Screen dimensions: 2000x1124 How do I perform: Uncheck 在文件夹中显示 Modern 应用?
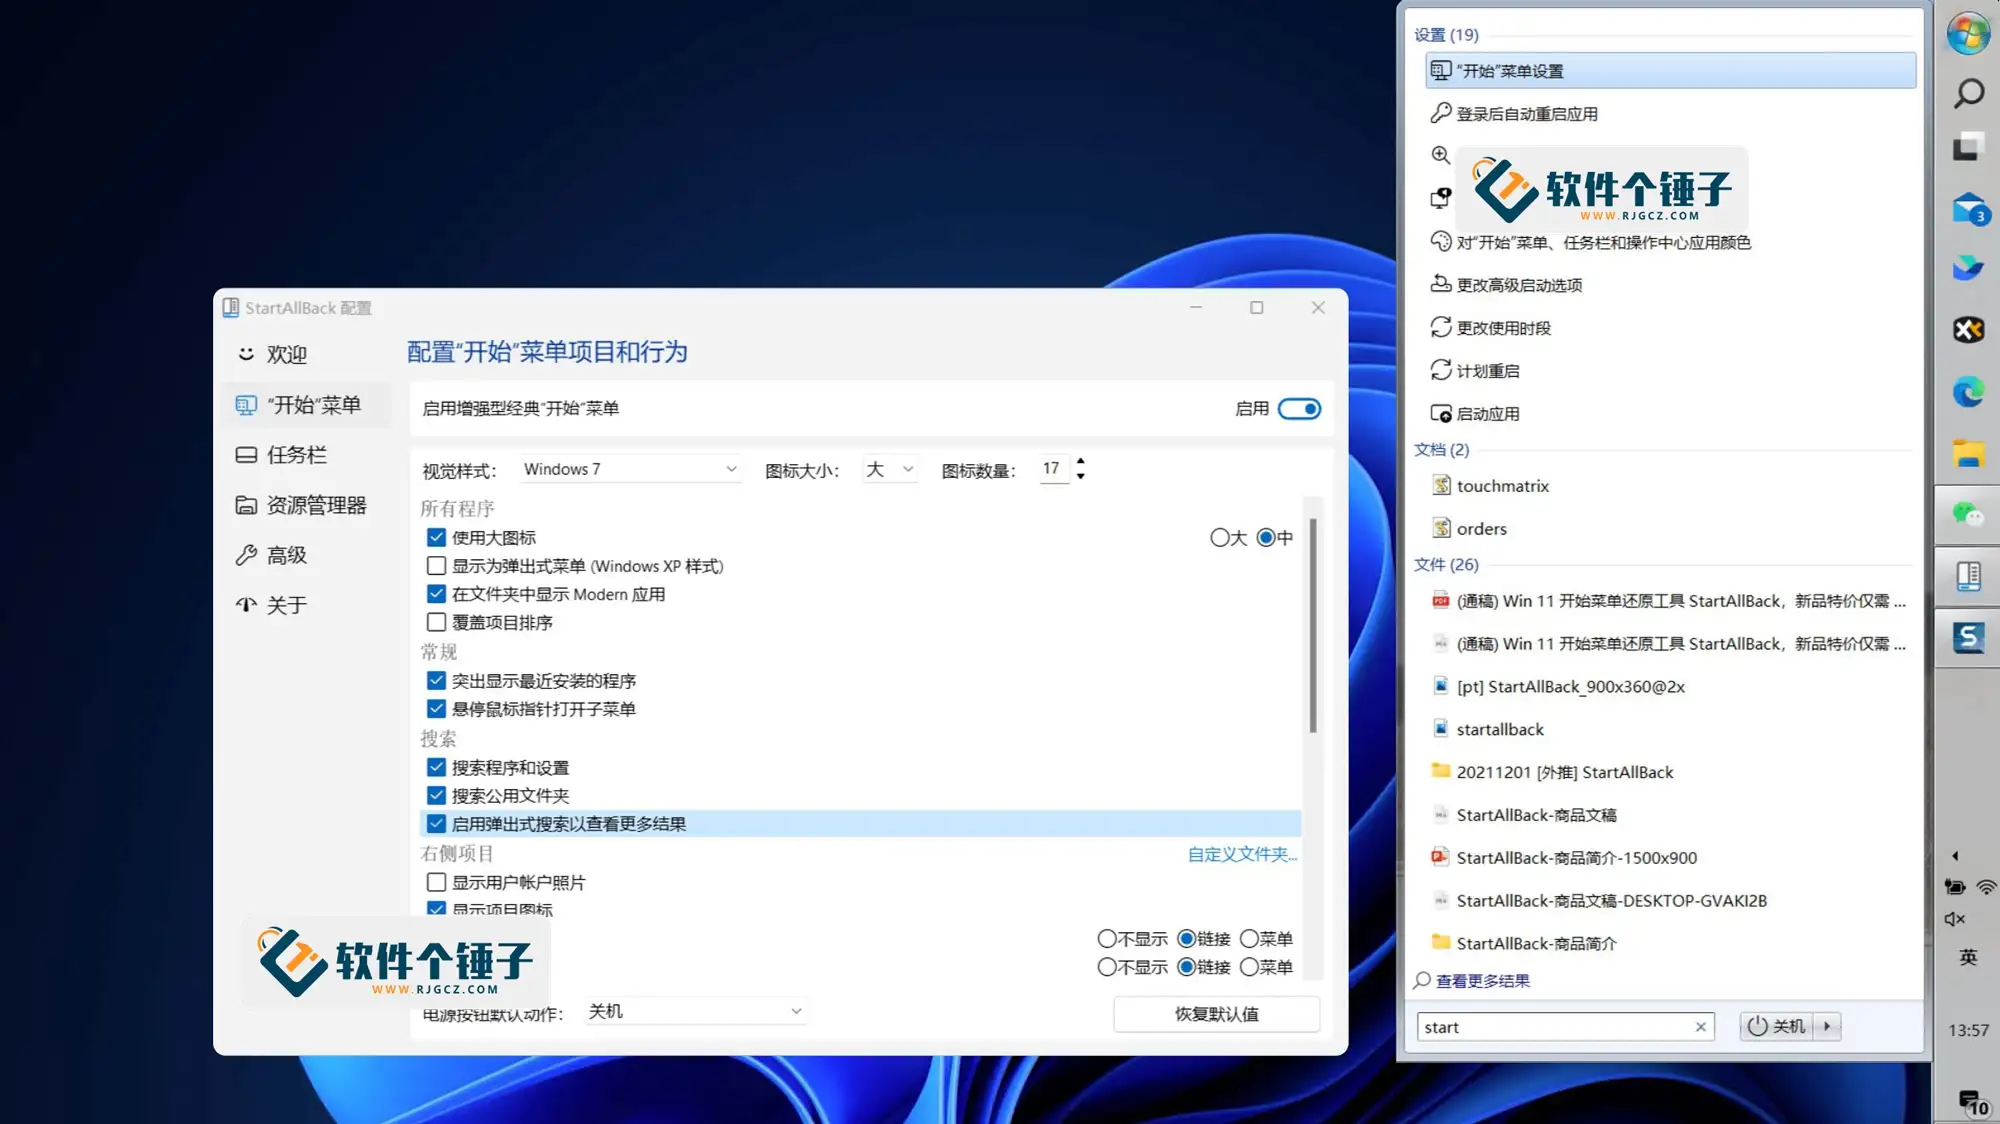point(436,594)
